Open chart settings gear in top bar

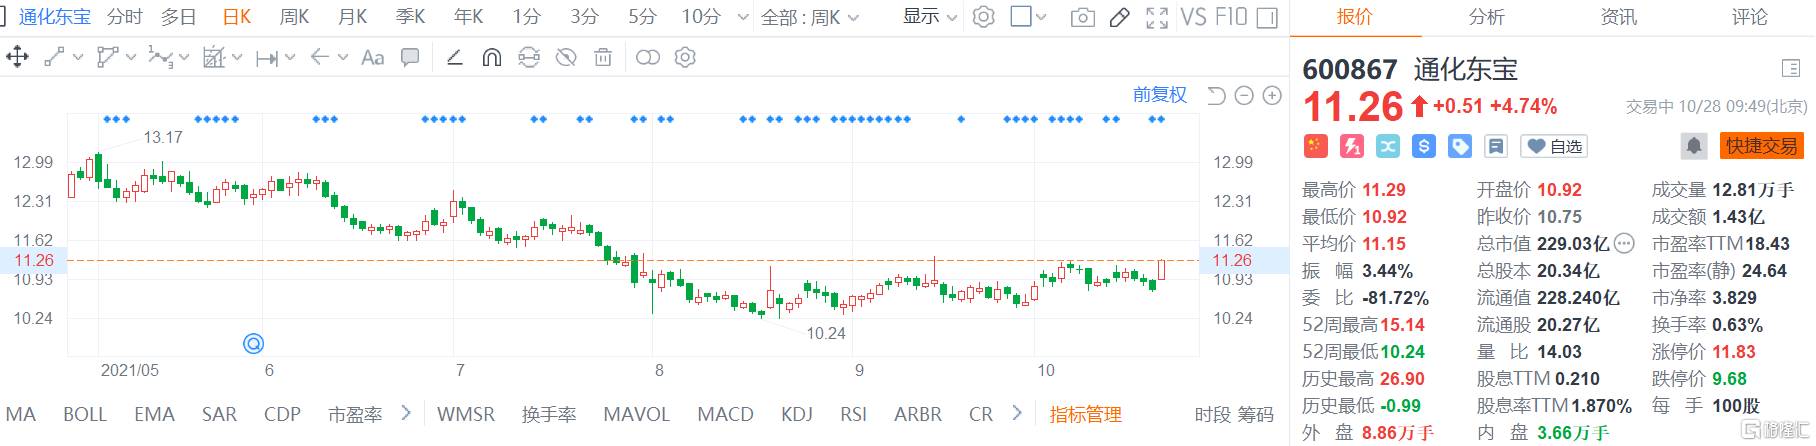click(x=984, y=17)
